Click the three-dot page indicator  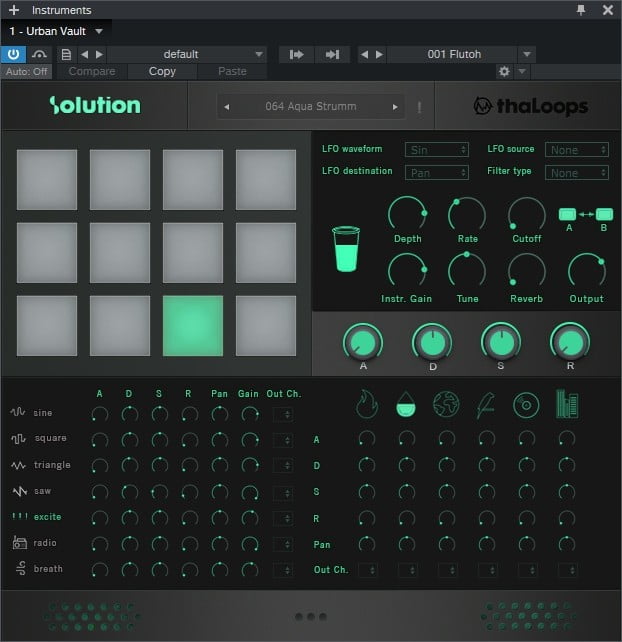(x=311, y=616)
